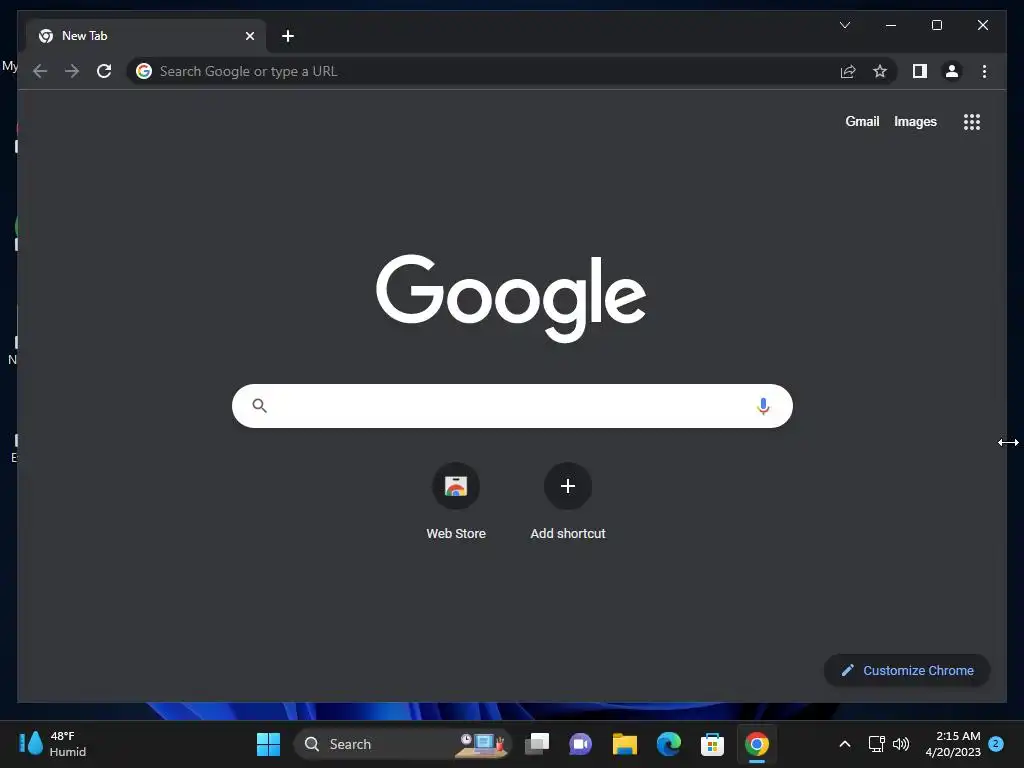
Task: Open Microsoft Store from taskbar
Action: pyautogui.click(x=712, y=744)
